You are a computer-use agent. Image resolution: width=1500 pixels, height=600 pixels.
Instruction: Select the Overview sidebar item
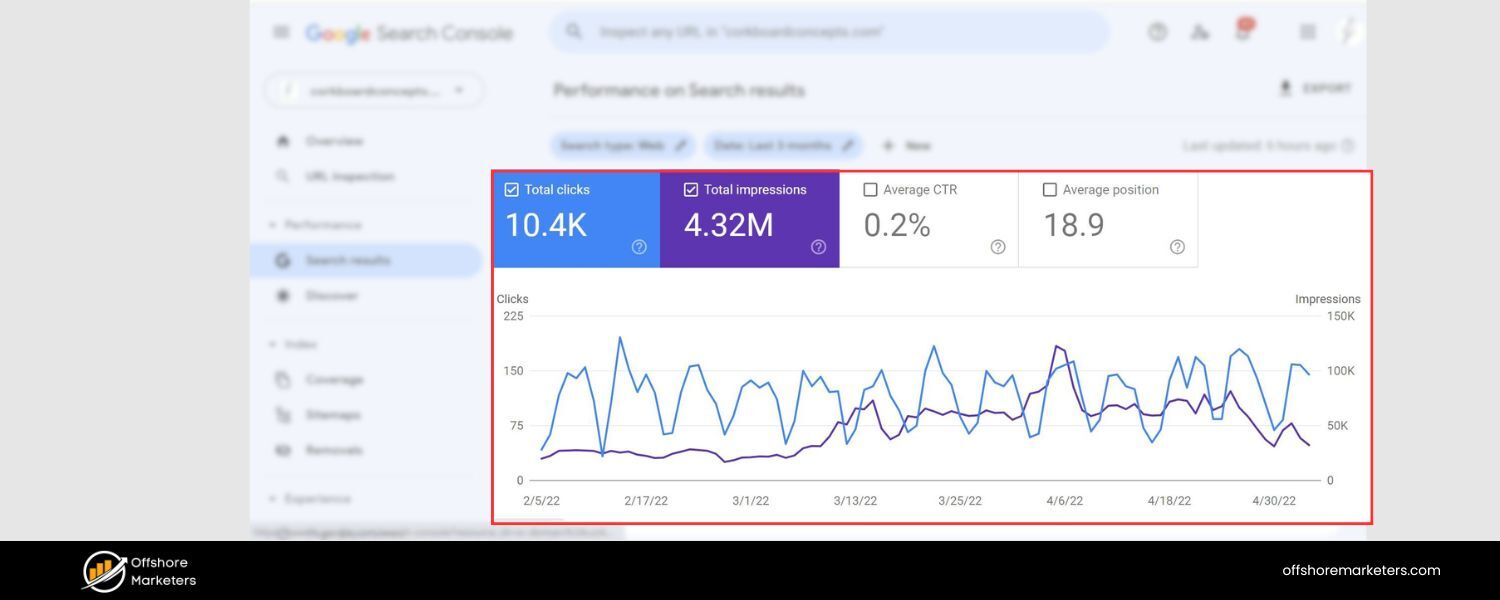(335, 141)
